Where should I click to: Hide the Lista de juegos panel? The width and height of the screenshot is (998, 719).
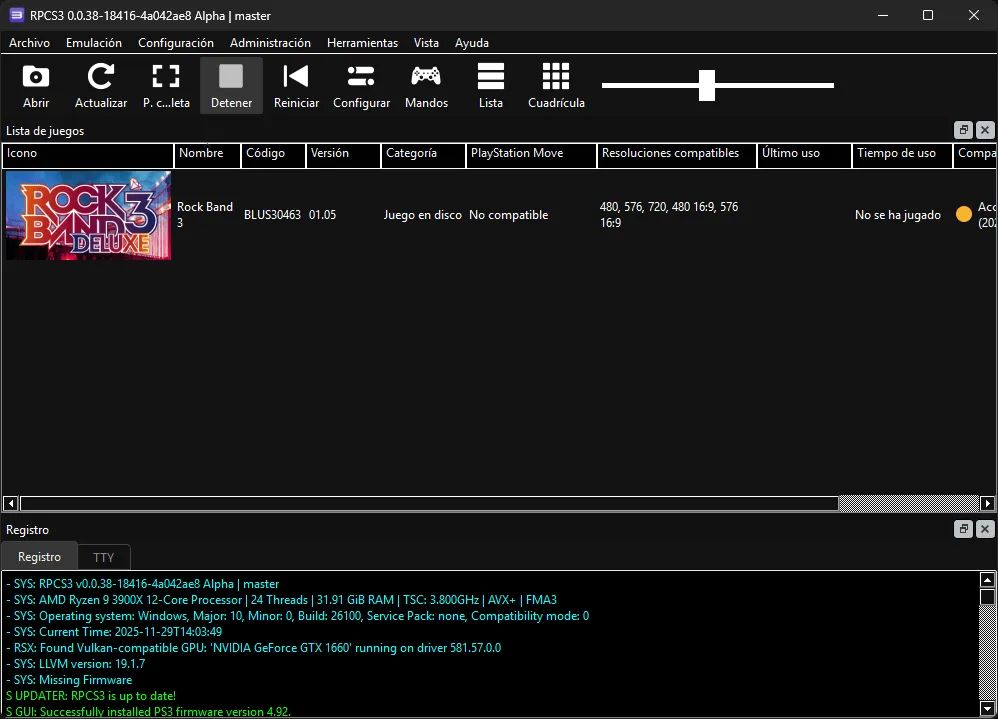pos(985,130)
